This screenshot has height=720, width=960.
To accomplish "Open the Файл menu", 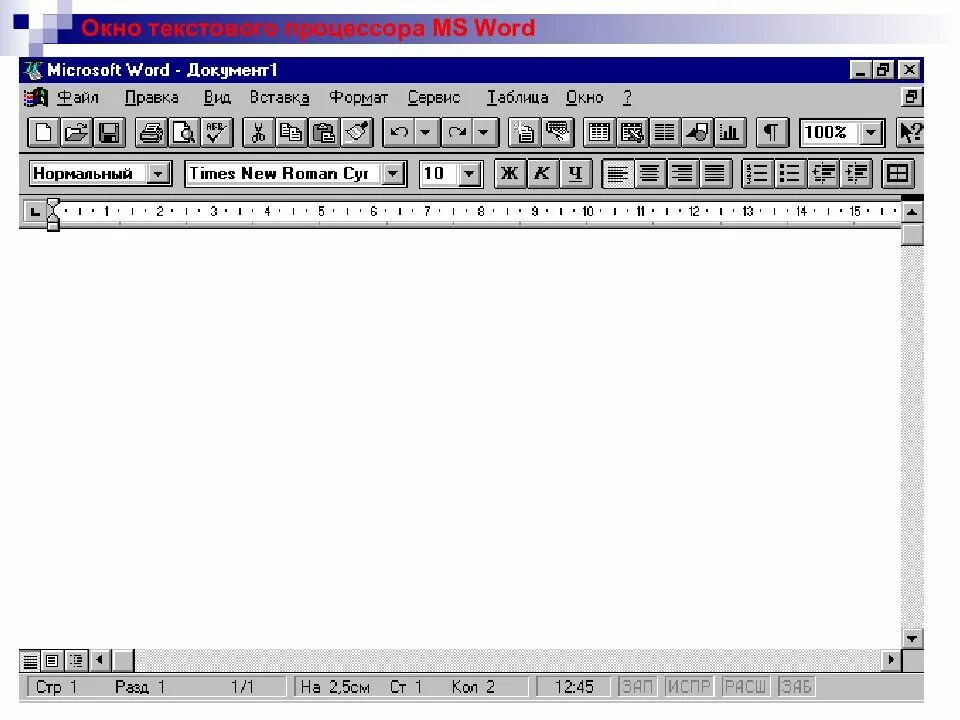I will (x=78, y=97).
